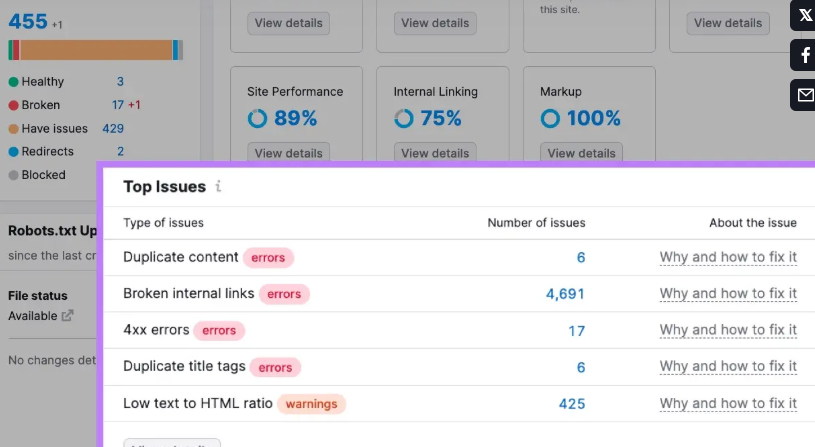Click the Site Performance donut chart icon
815x447 pixels.
257,119
